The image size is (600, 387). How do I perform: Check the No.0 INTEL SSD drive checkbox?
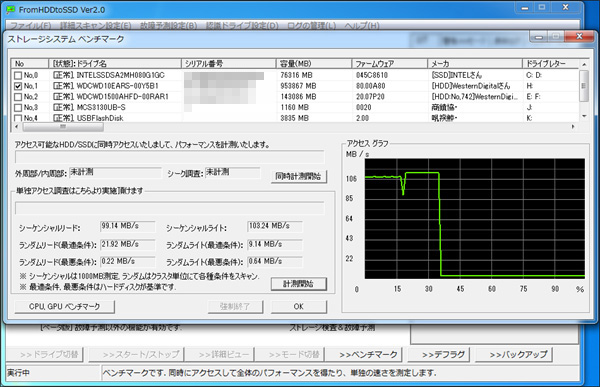tap(18, 75)
